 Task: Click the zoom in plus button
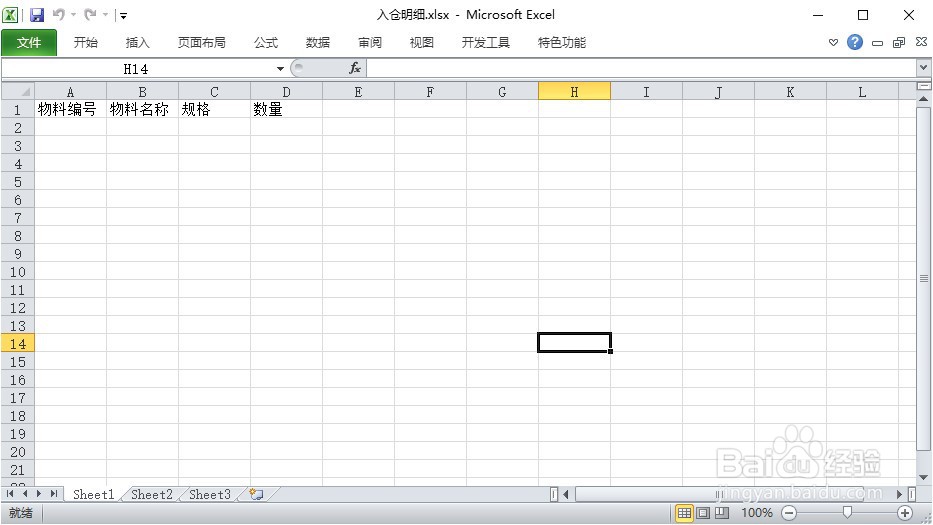click(x=905, y=512)
